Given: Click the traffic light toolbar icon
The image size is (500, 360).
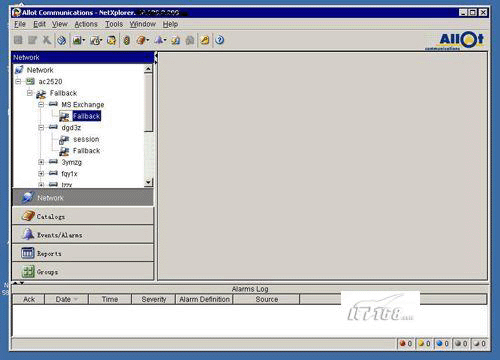Looking at the screenshot, I should [126, 40].
